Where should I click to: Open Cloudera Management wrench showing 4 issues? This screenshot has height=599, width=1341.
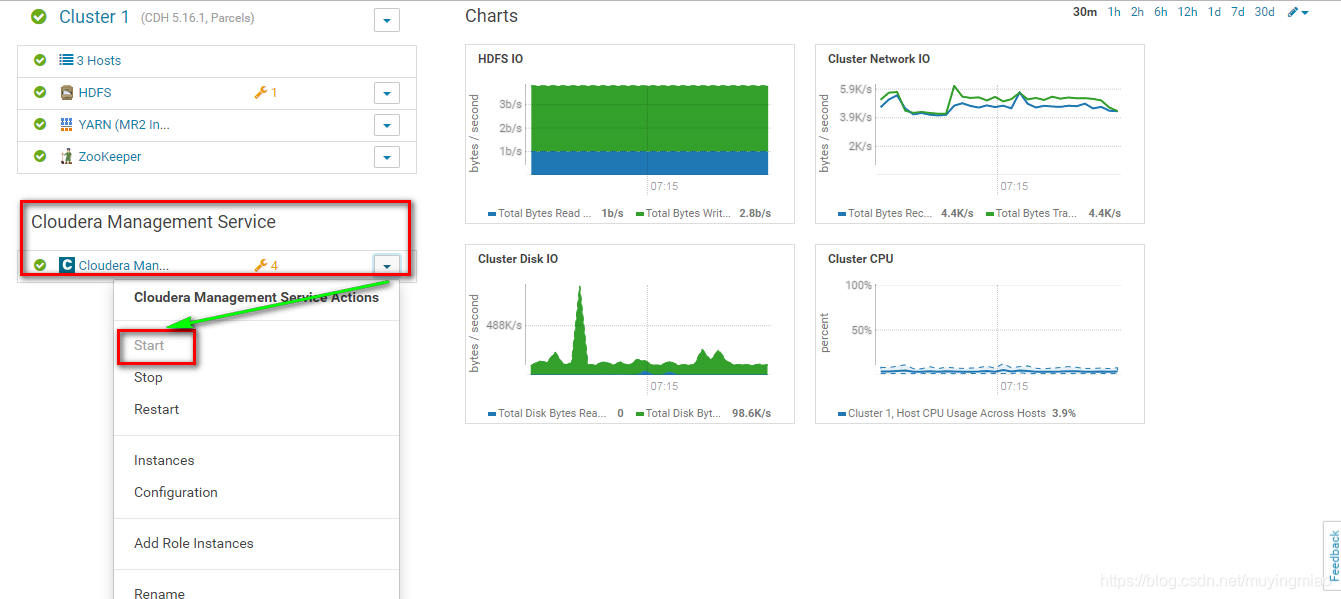(x=266, y=265)
